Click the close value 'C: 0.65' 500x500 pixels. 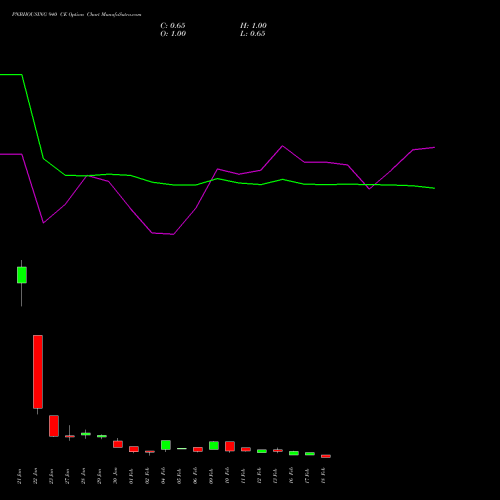[x=173, y=26]
